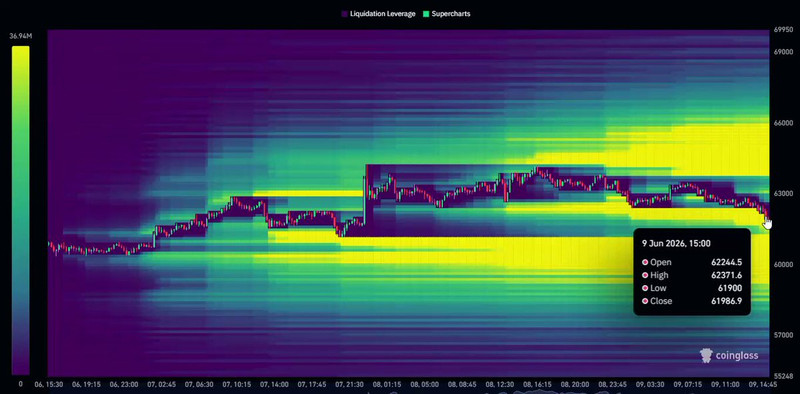Image resolution: width=800 pixels, height=394 pixels.
Task: Click the 09, 07:15 time axis label
Action: (687, 384)
